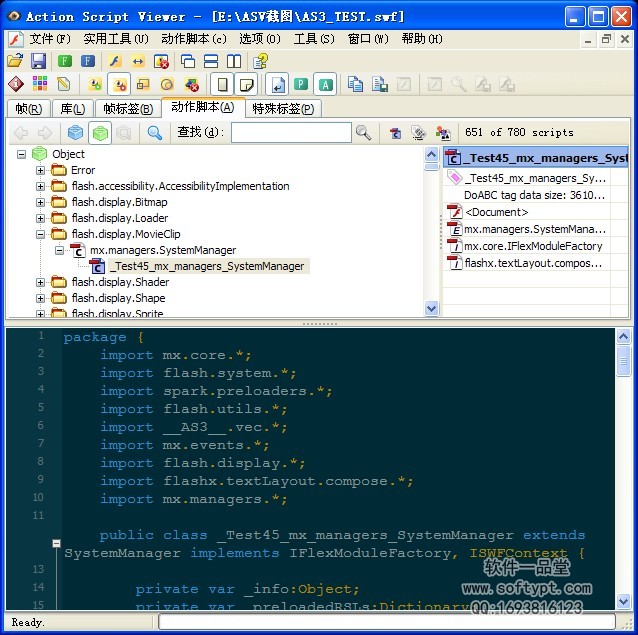
Task: Click the orange circle toolbar icon
Action: point(167,84)
